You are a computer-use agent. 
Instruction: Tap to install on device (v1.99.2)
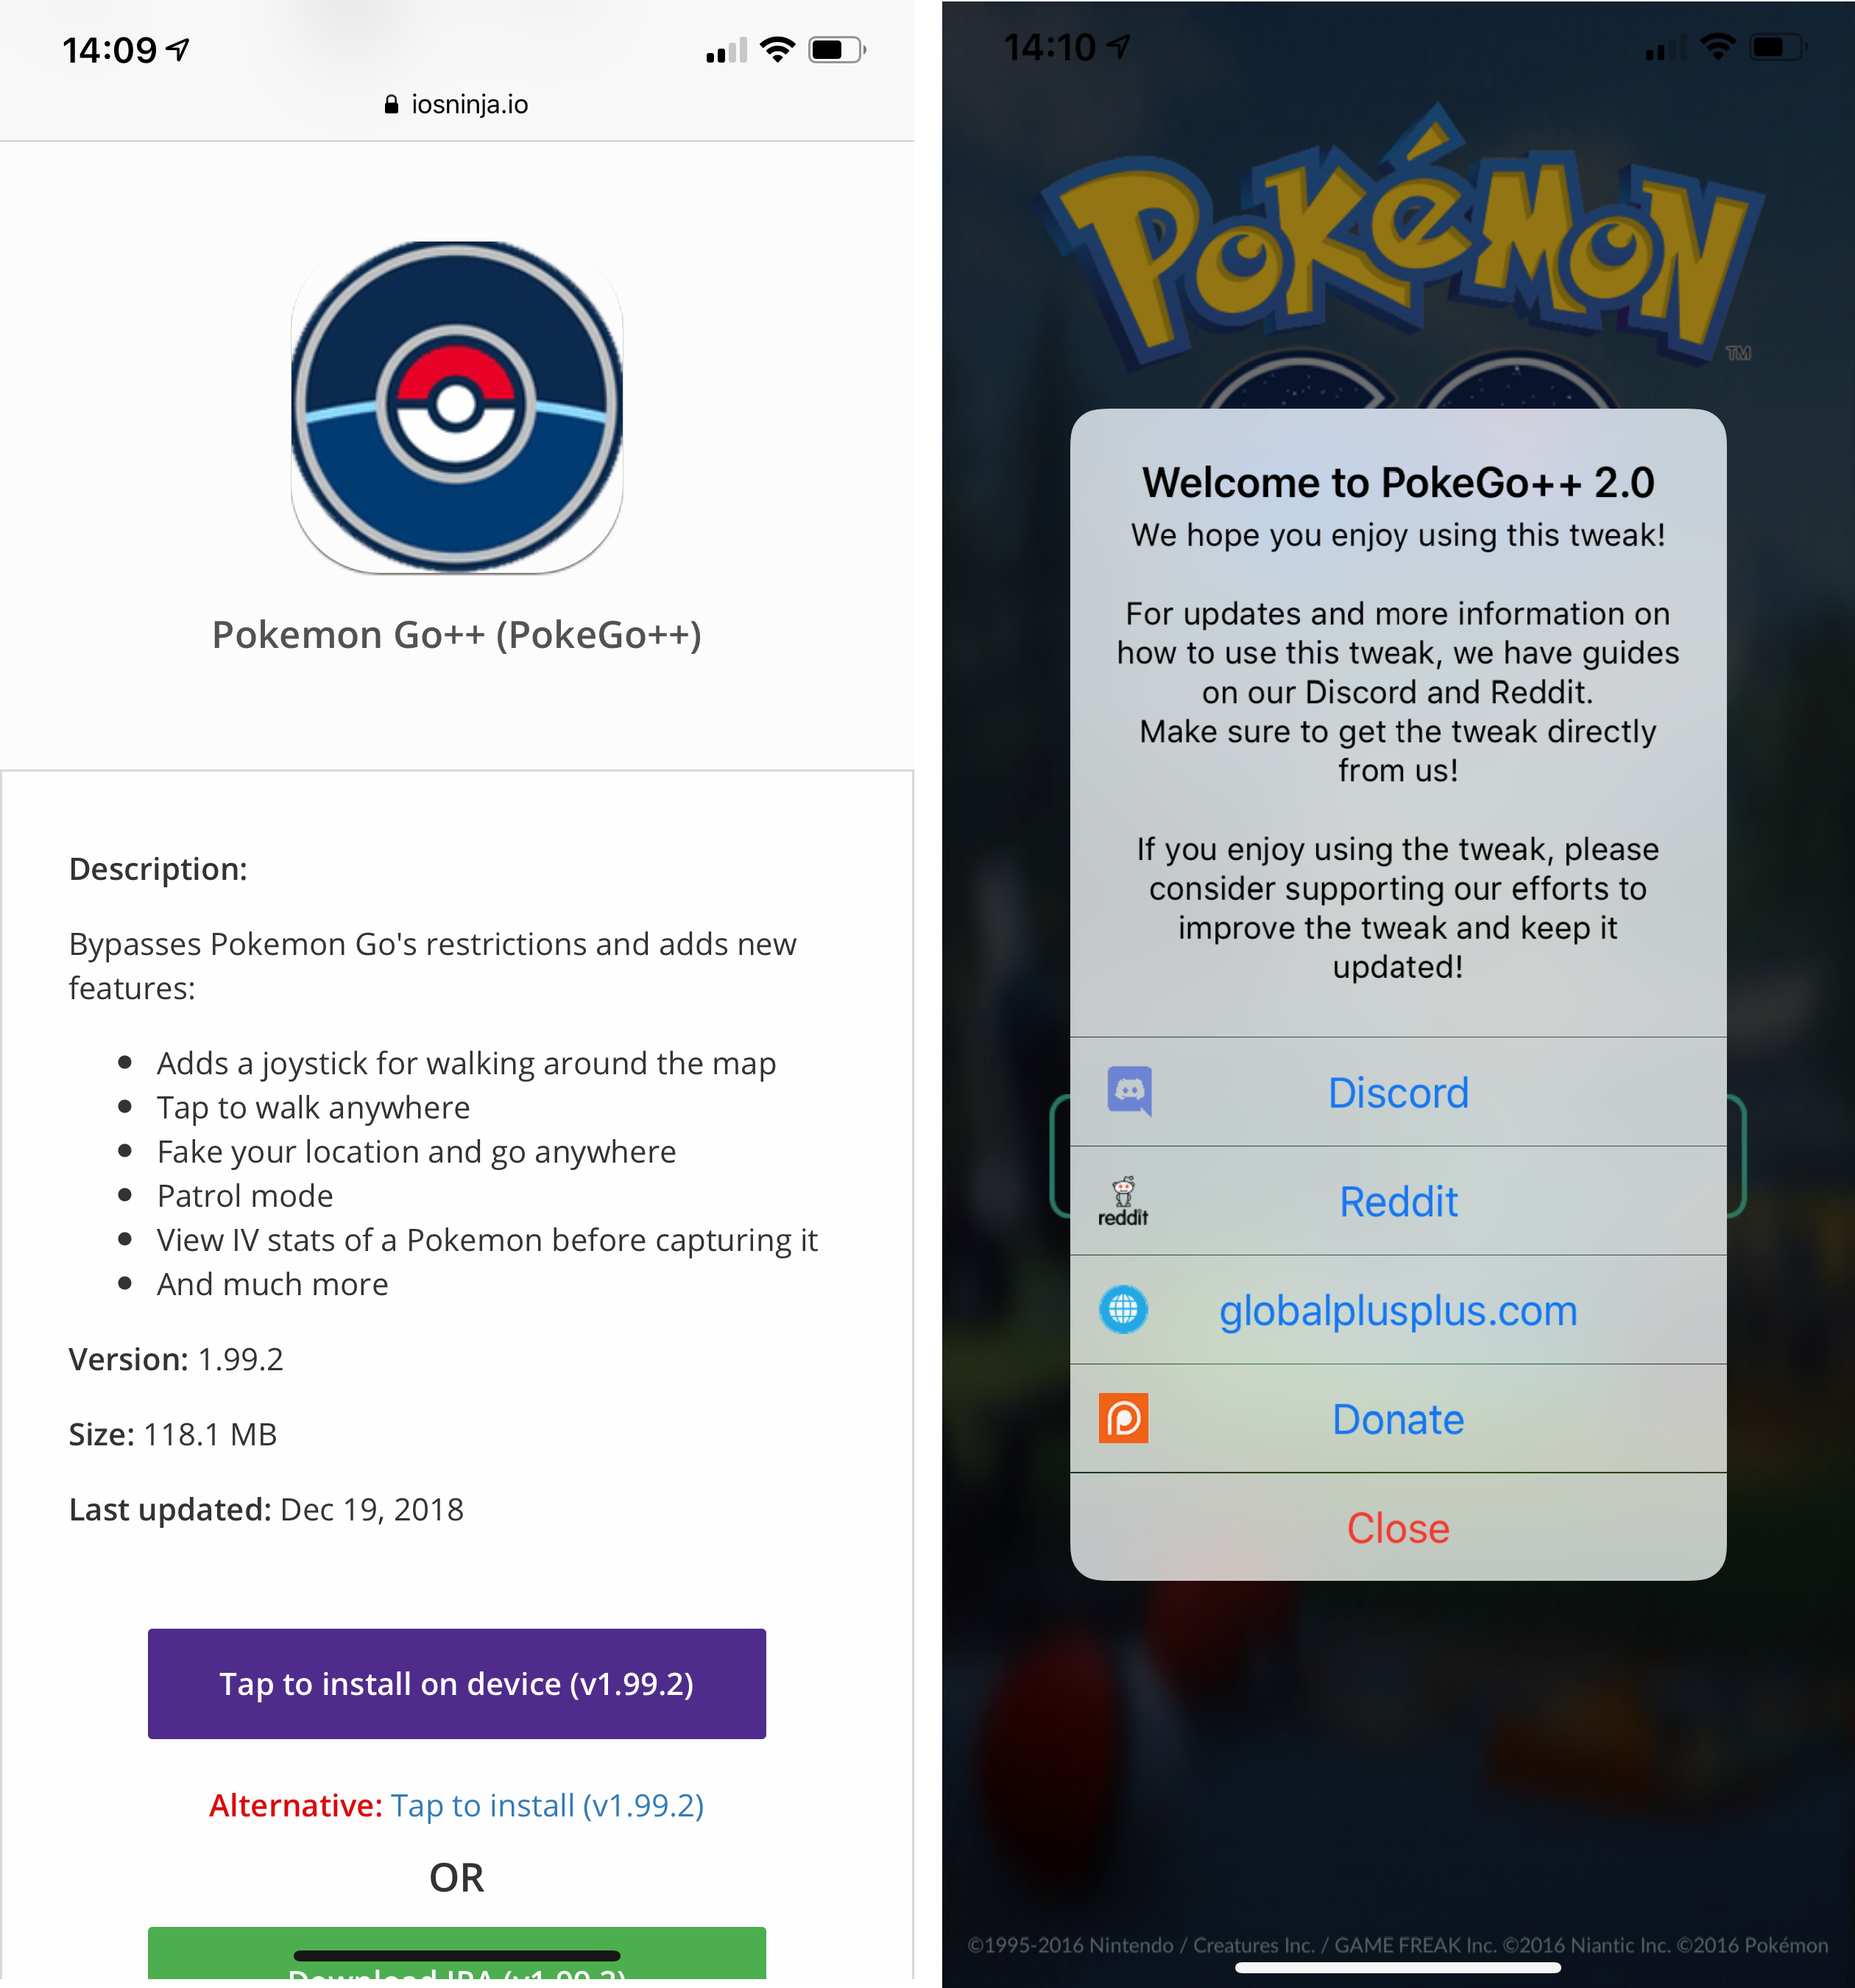pos(457,1683)
